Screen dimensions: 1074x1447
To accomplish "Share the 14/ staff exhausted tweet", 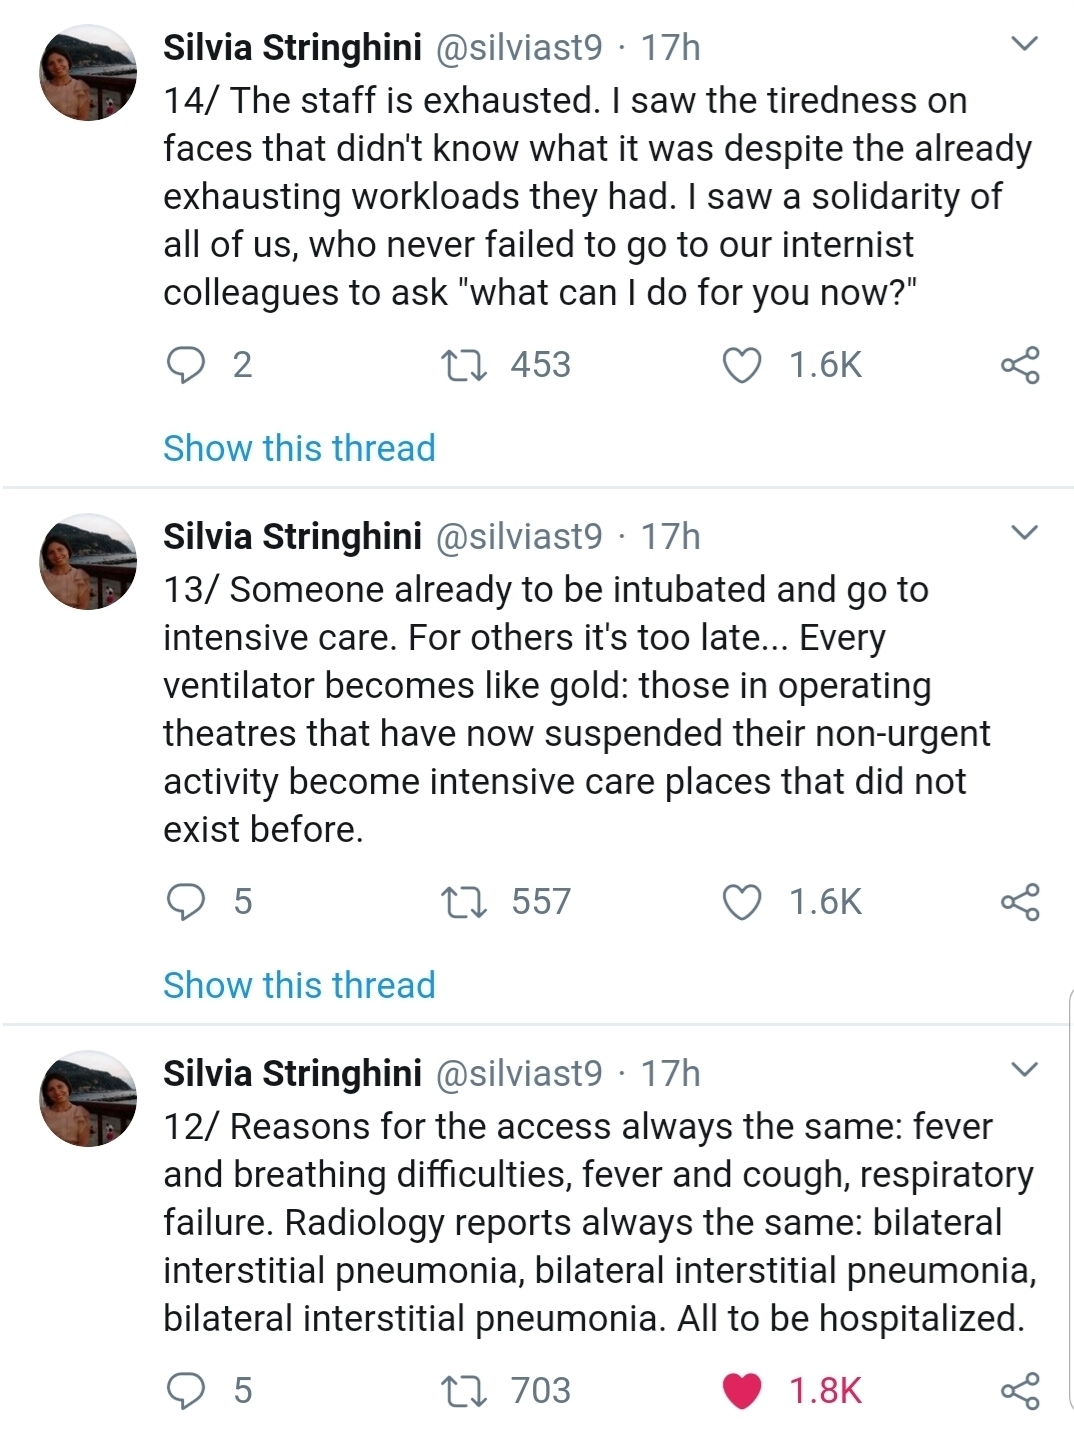I will 1020,365.
